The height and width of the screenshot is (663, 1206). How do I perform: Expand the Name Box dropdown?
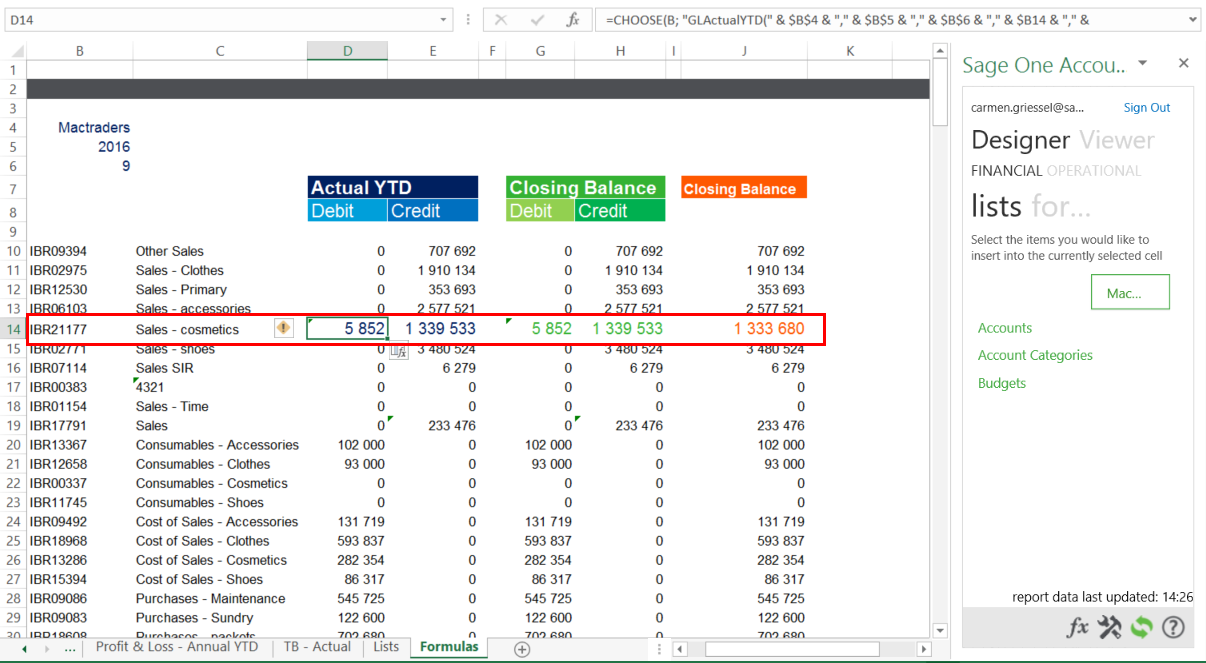444,20
